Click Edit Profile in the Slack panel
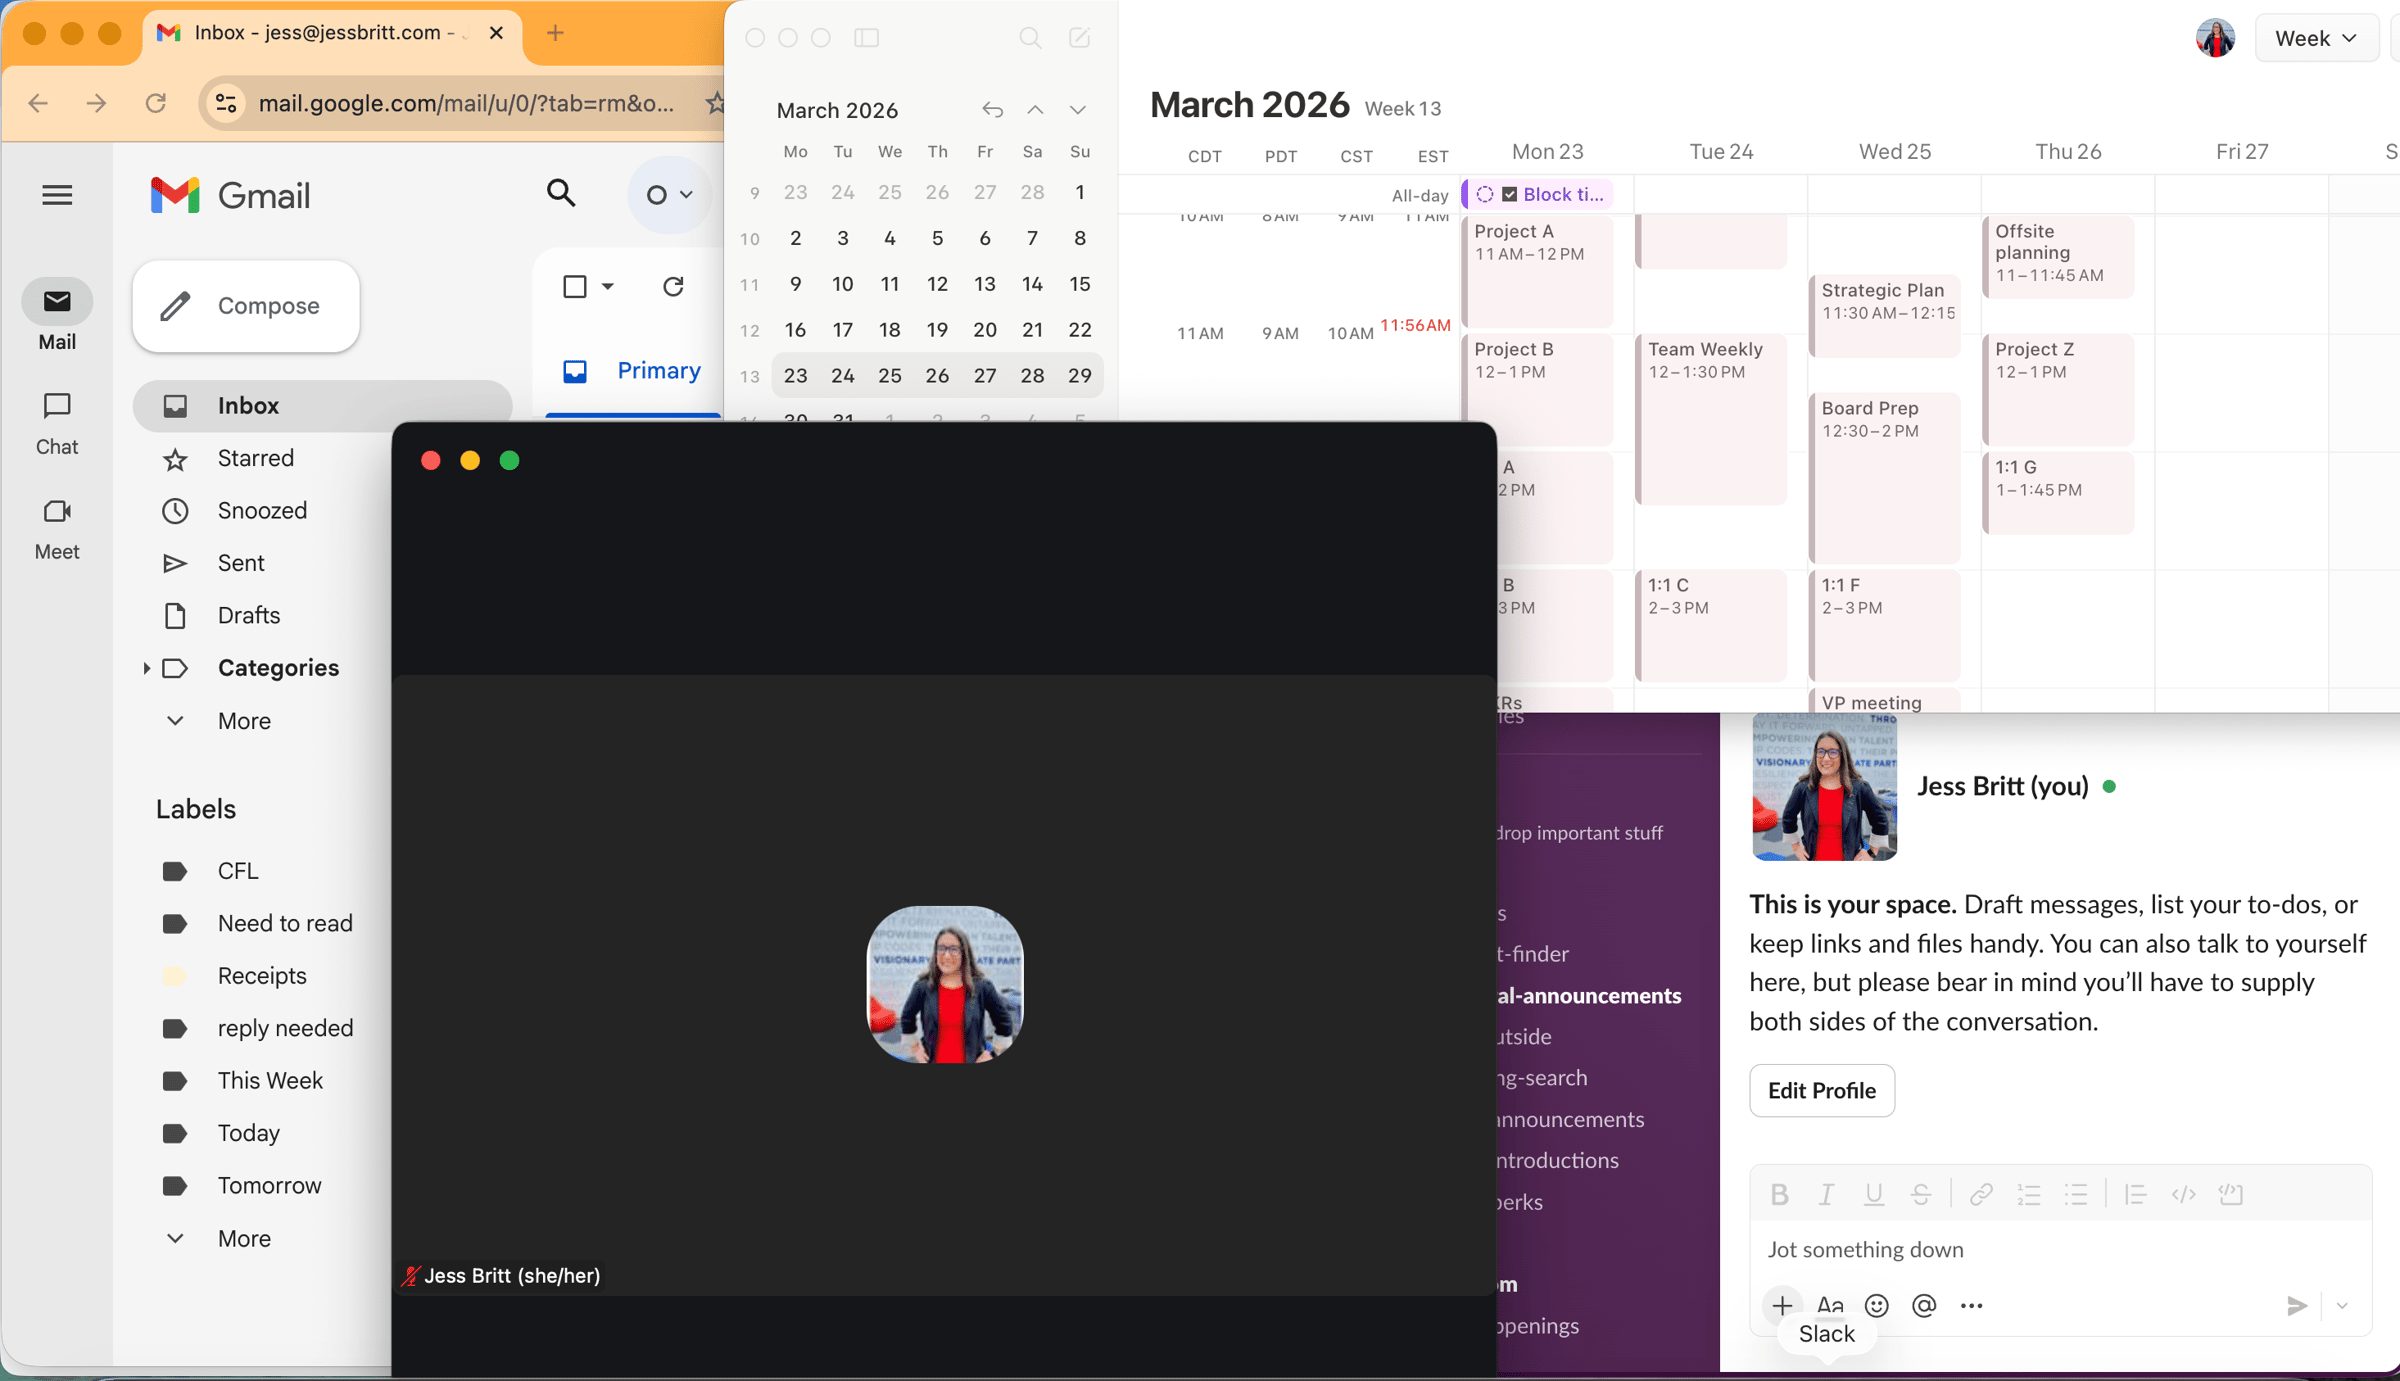Image resolution: width=2400 pixels, height=1381 pixels. tap(1820, 1090)
